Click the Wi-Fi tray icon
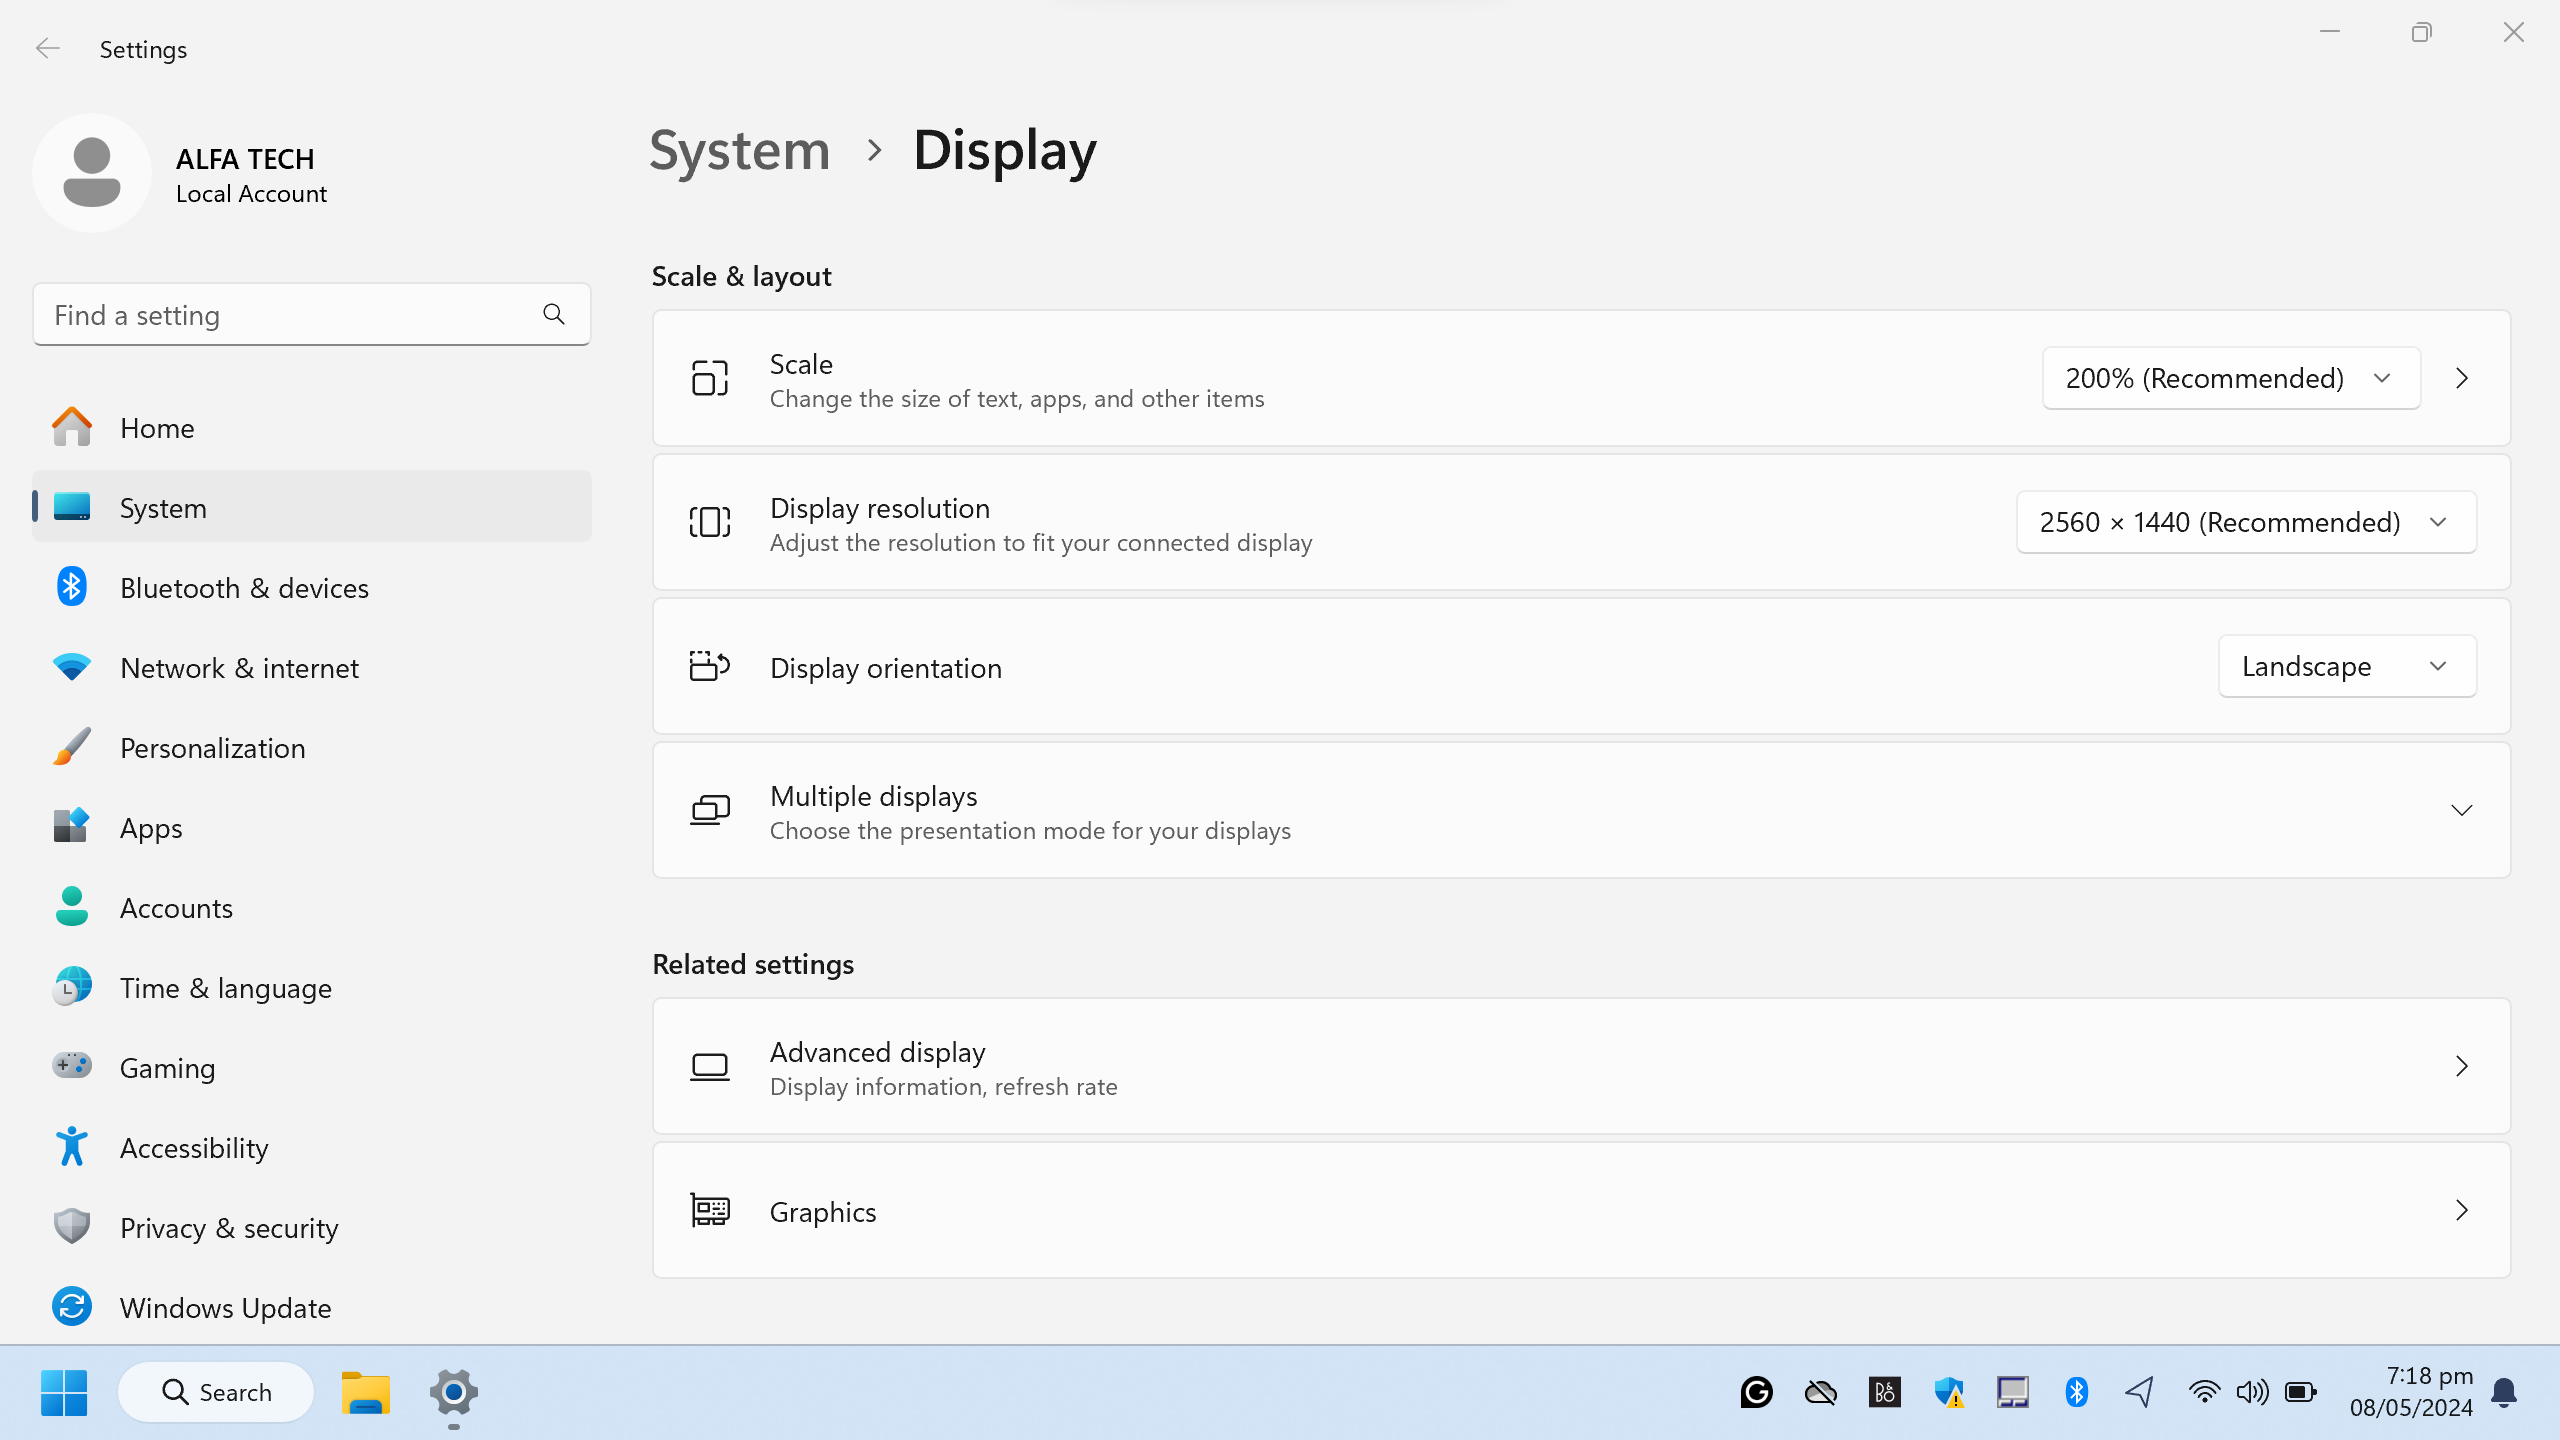 [2204, 1392]
